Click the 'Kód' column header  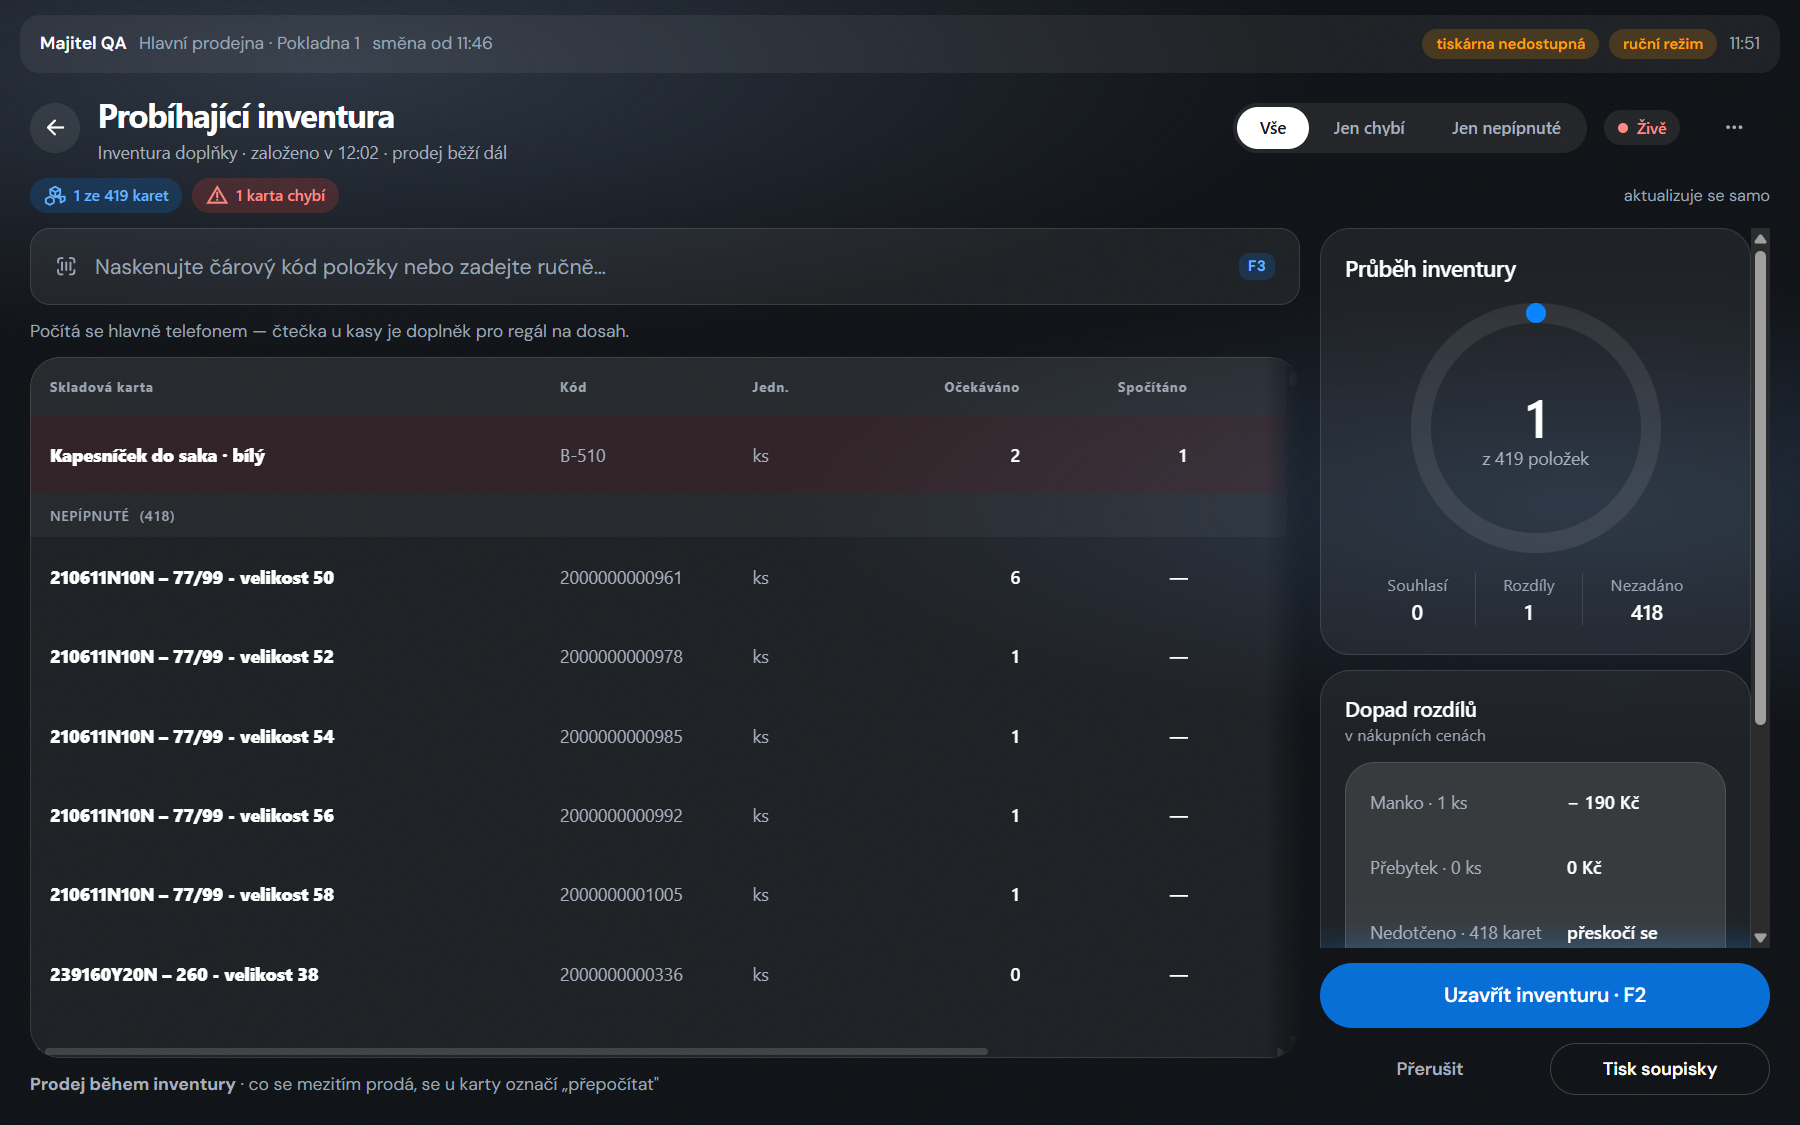point(573,388)
